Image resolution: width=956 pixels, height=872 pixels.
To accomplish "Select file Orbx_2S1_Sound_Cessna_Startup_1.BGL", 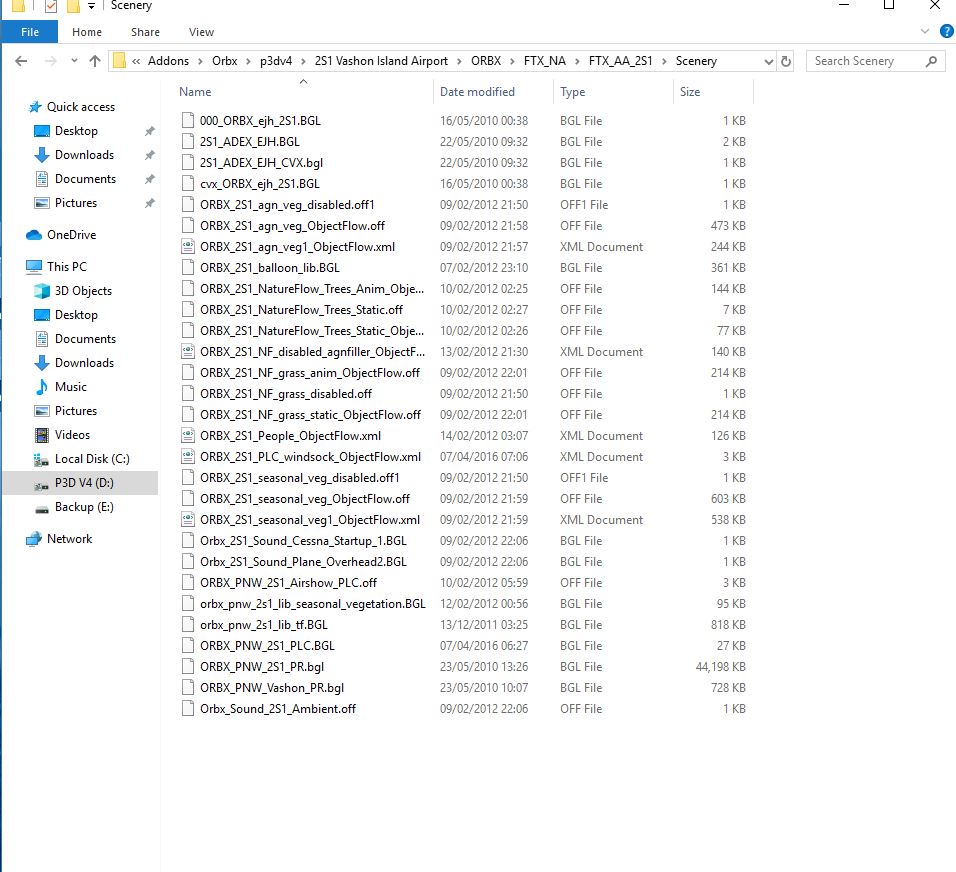I will [303, 541].
